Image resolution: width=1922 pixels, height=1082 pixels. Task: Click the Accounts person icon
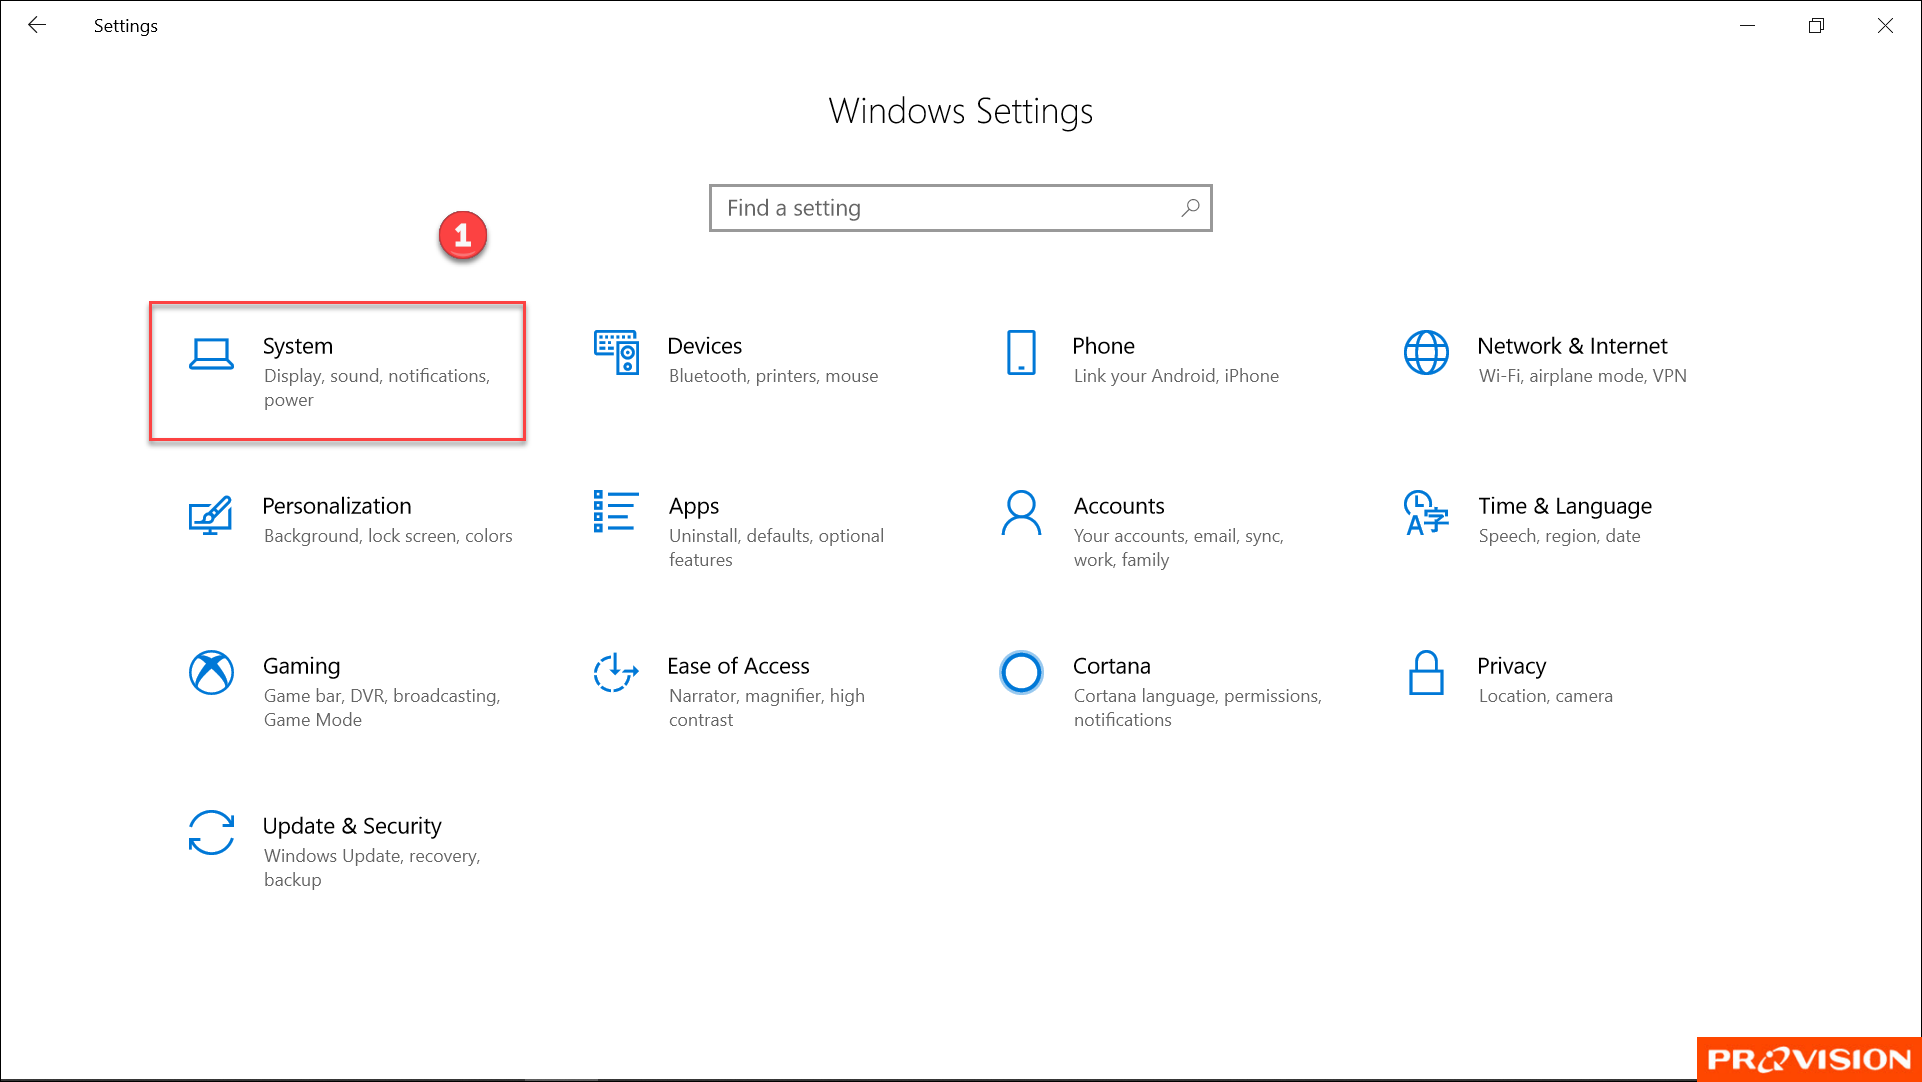(1021, 512)
